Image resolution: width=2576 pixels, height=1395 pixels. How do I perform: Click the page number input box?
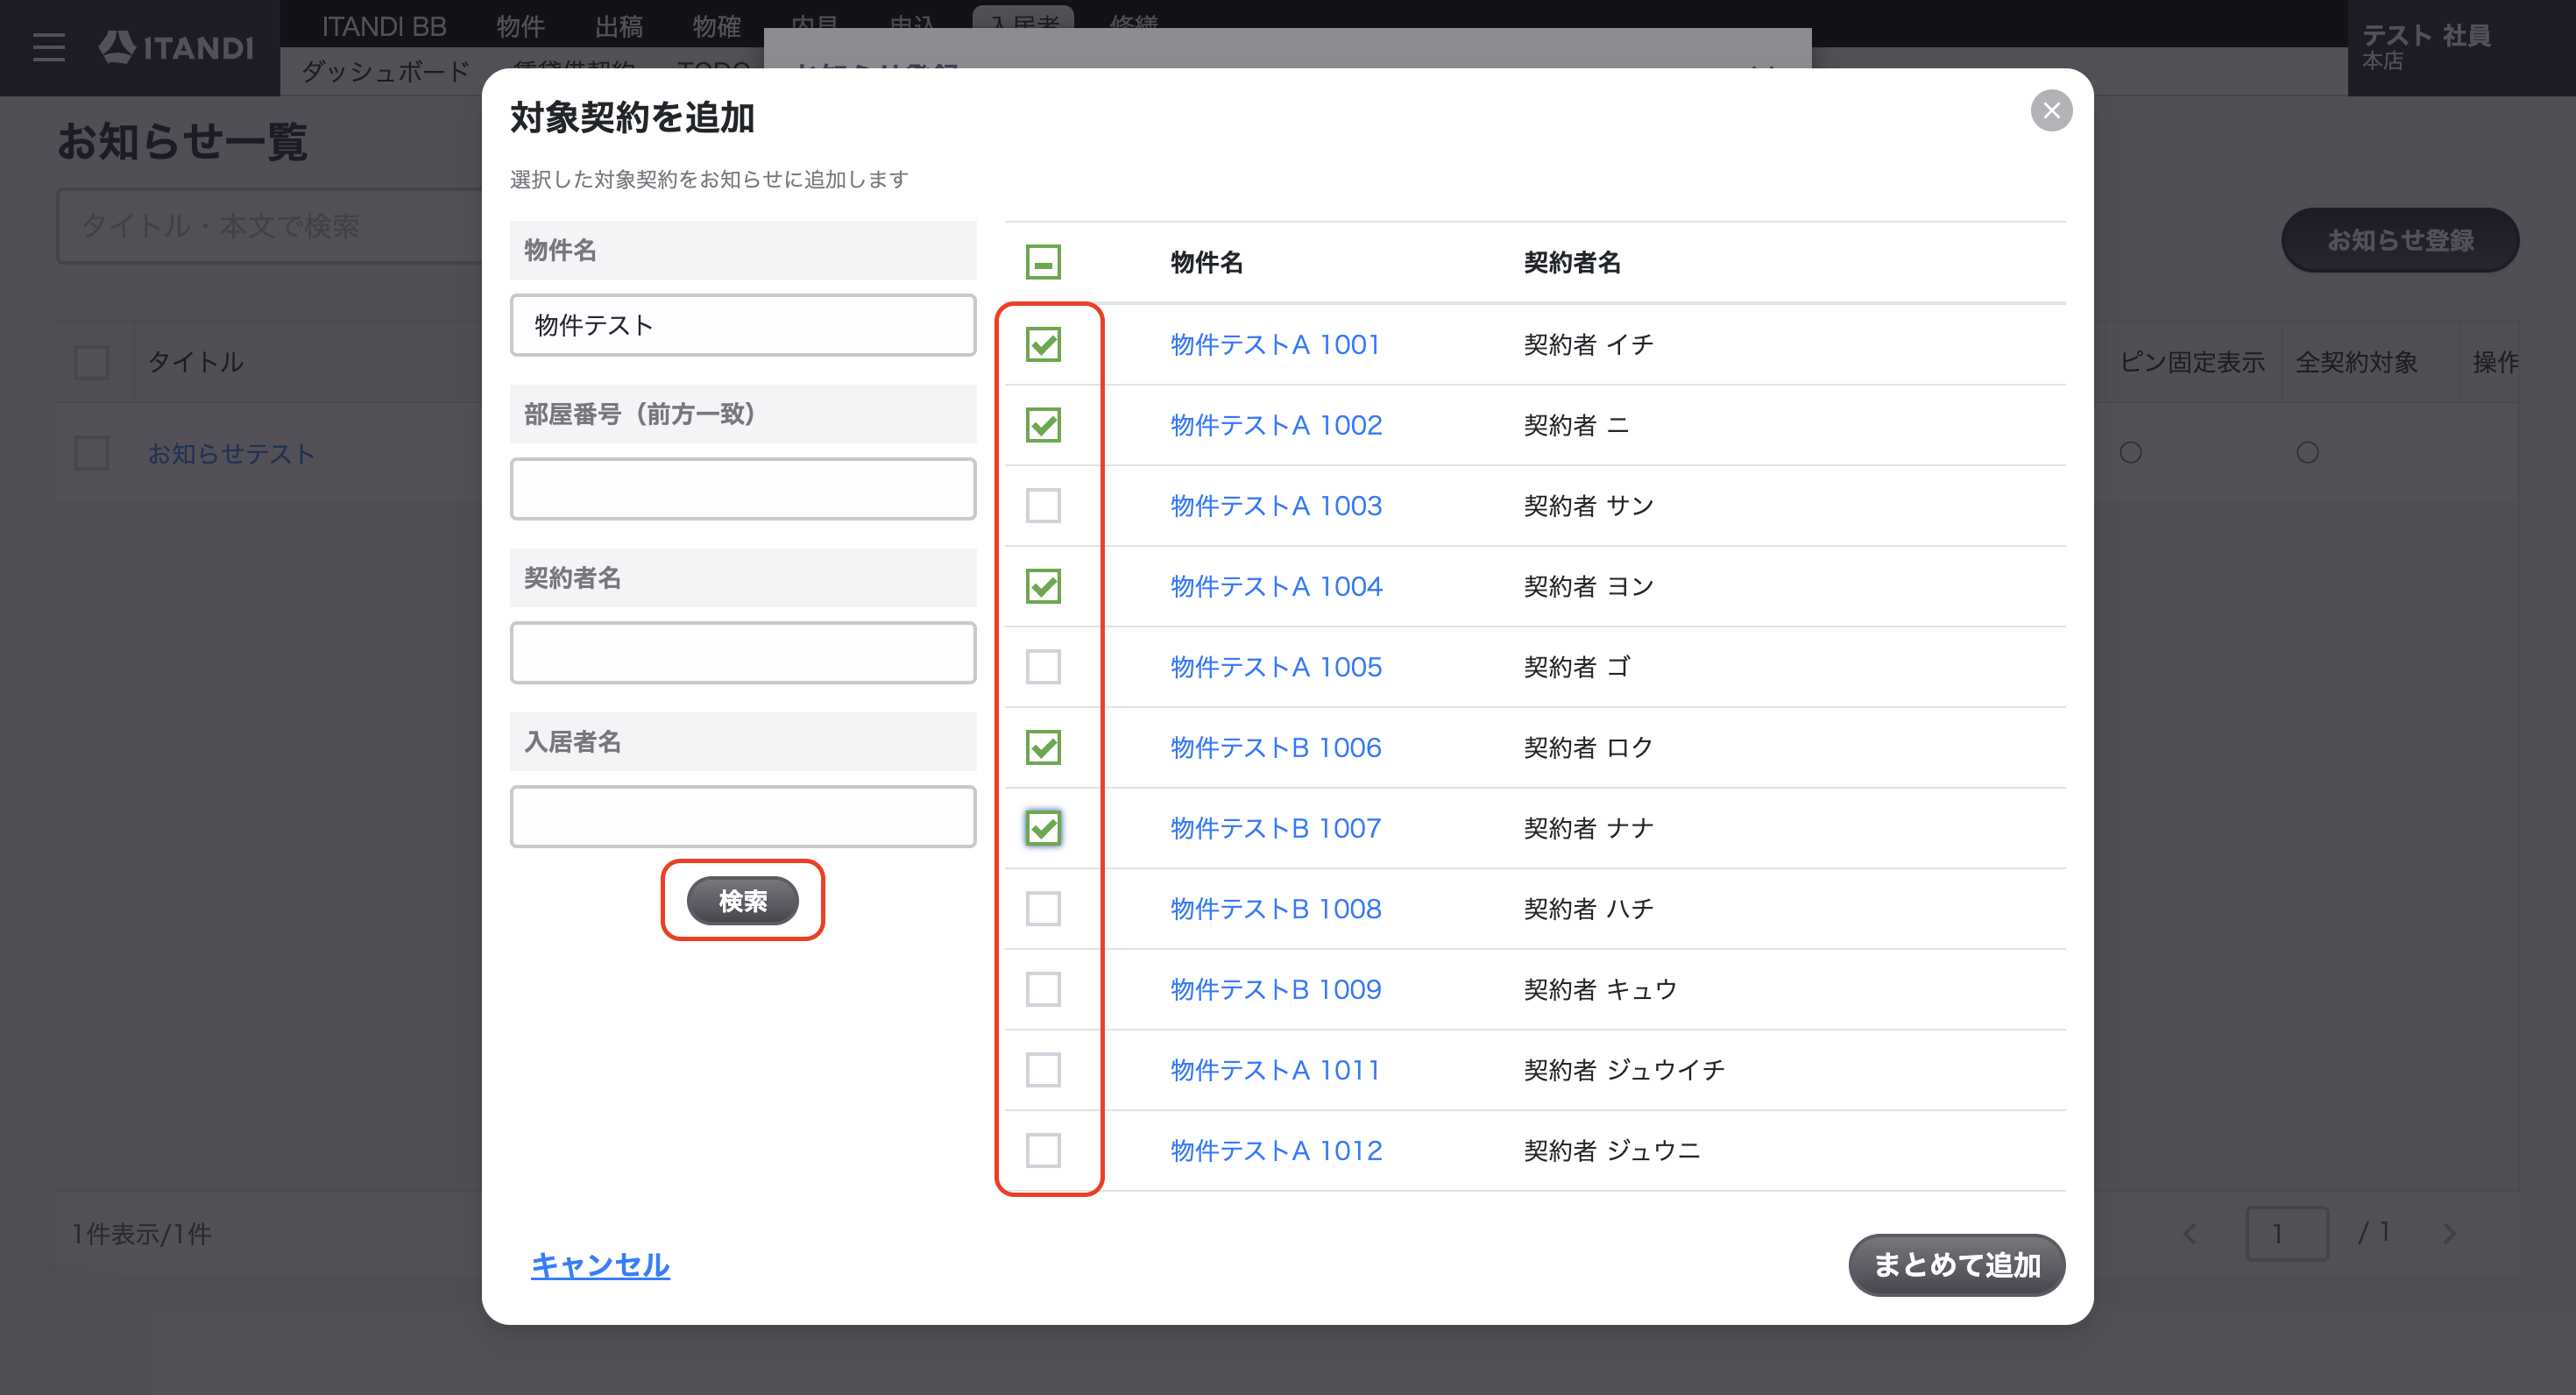(2287, 1234)
